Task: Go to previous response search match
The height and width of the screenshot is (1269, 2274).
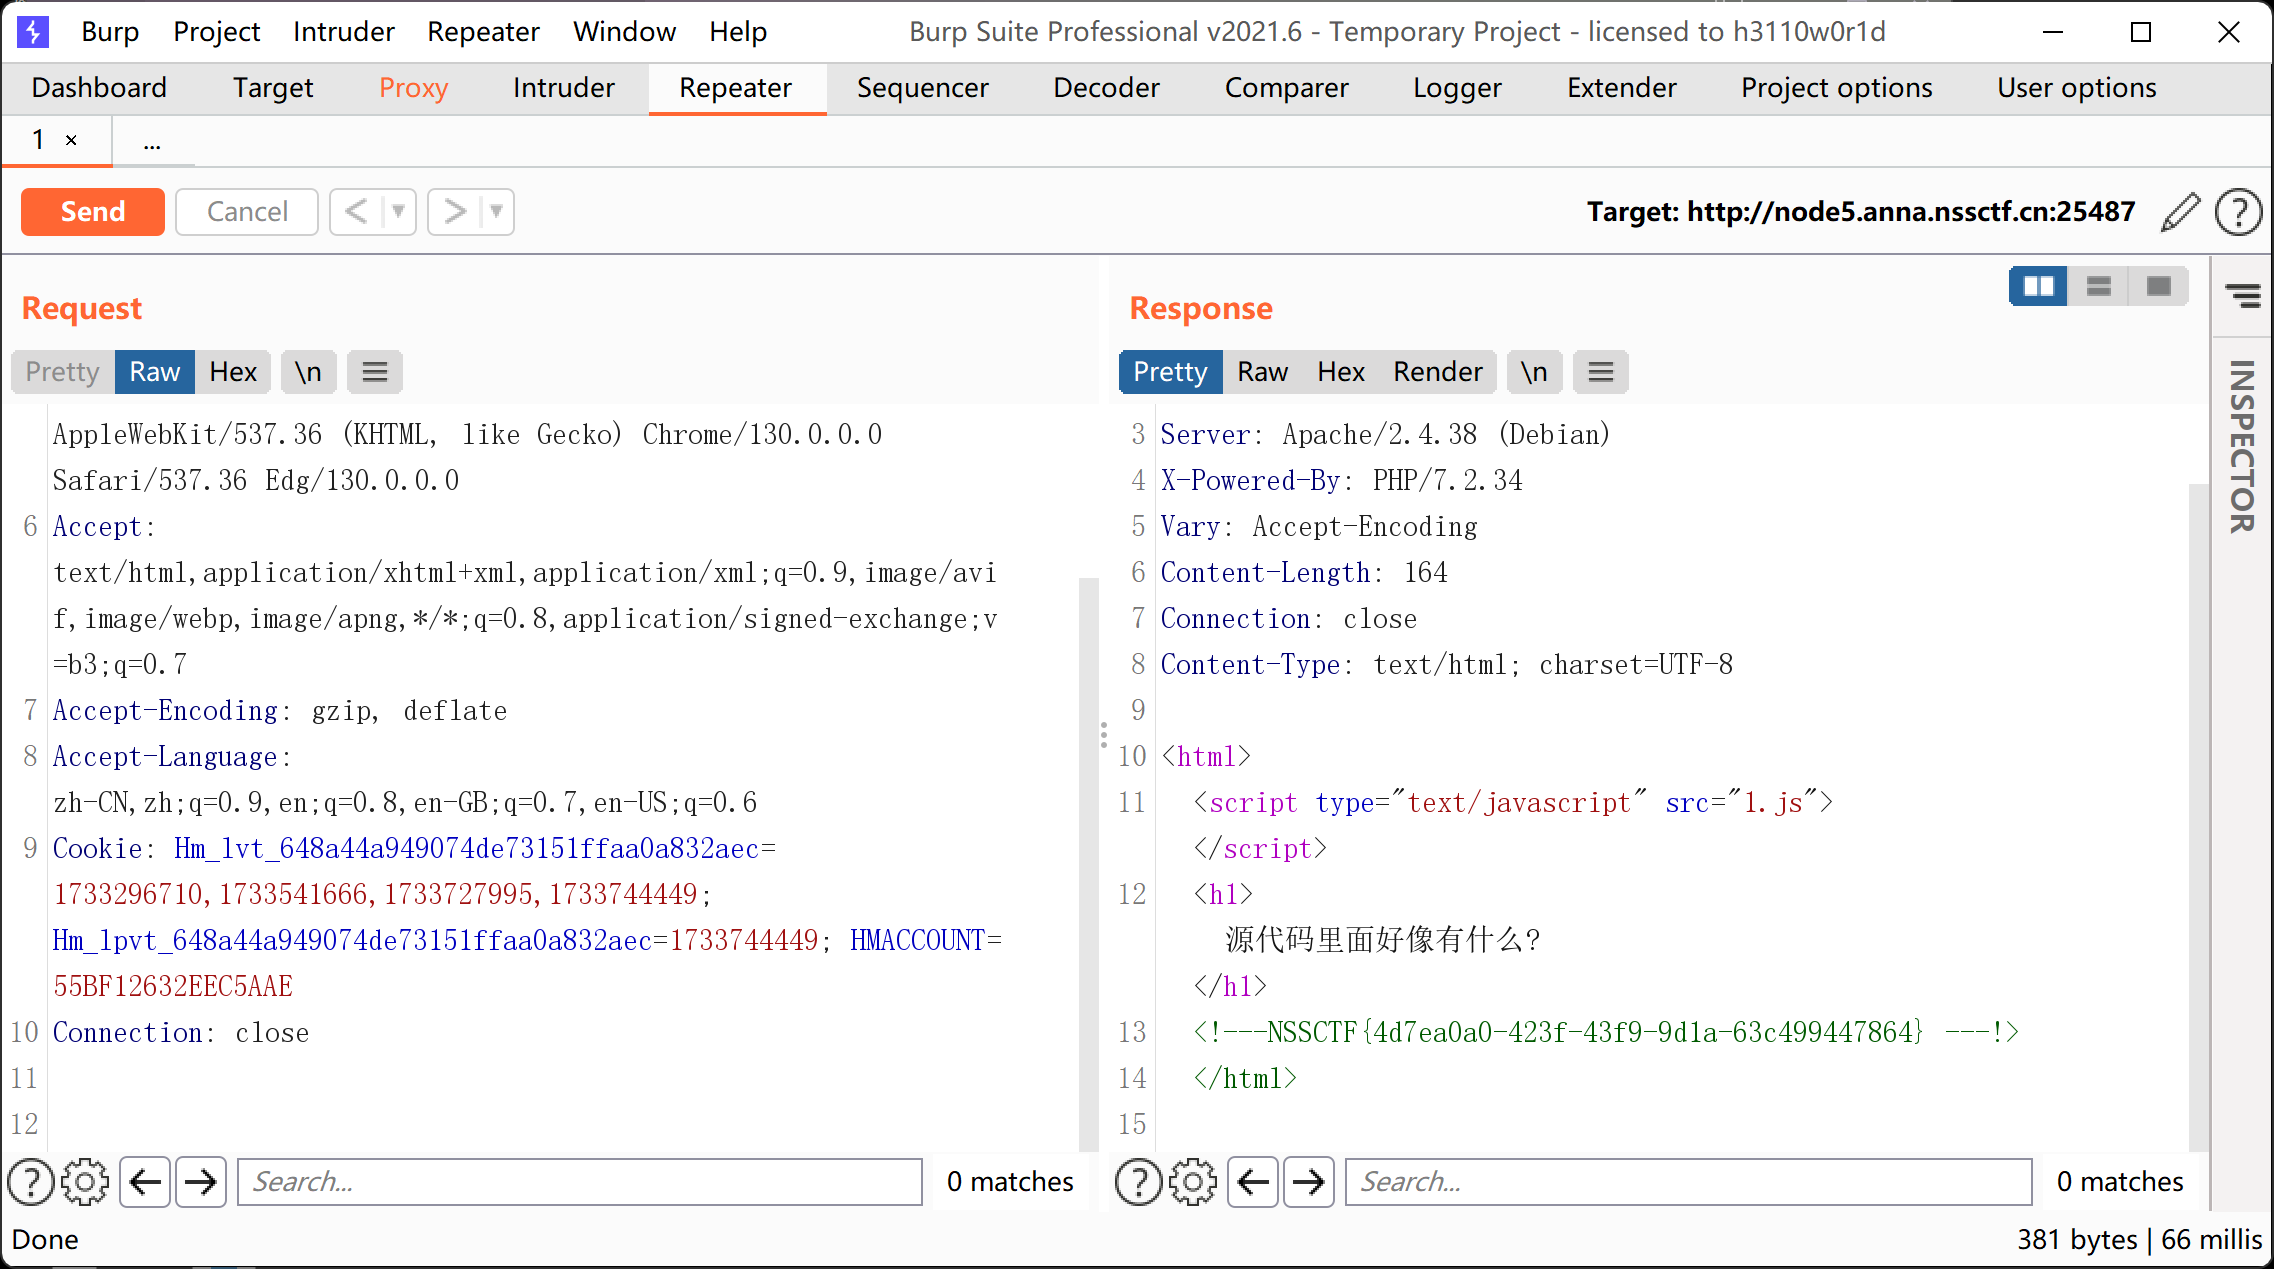Action: click(x=1253, y=1182)
